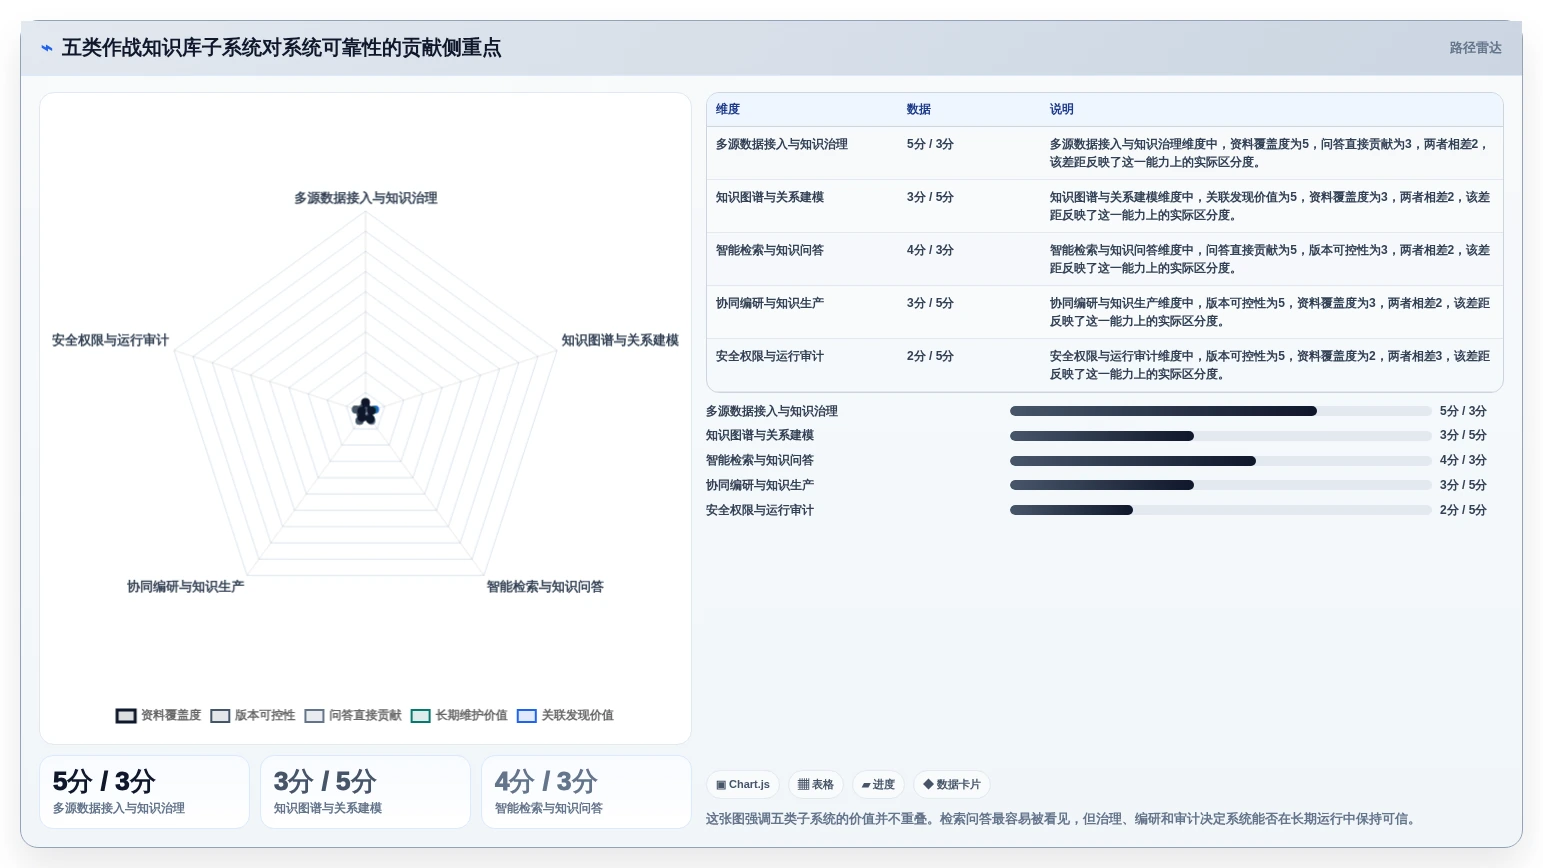
Task: Click progress bar for 安全权限与运行审计
Action: (x=1220, y=510)
